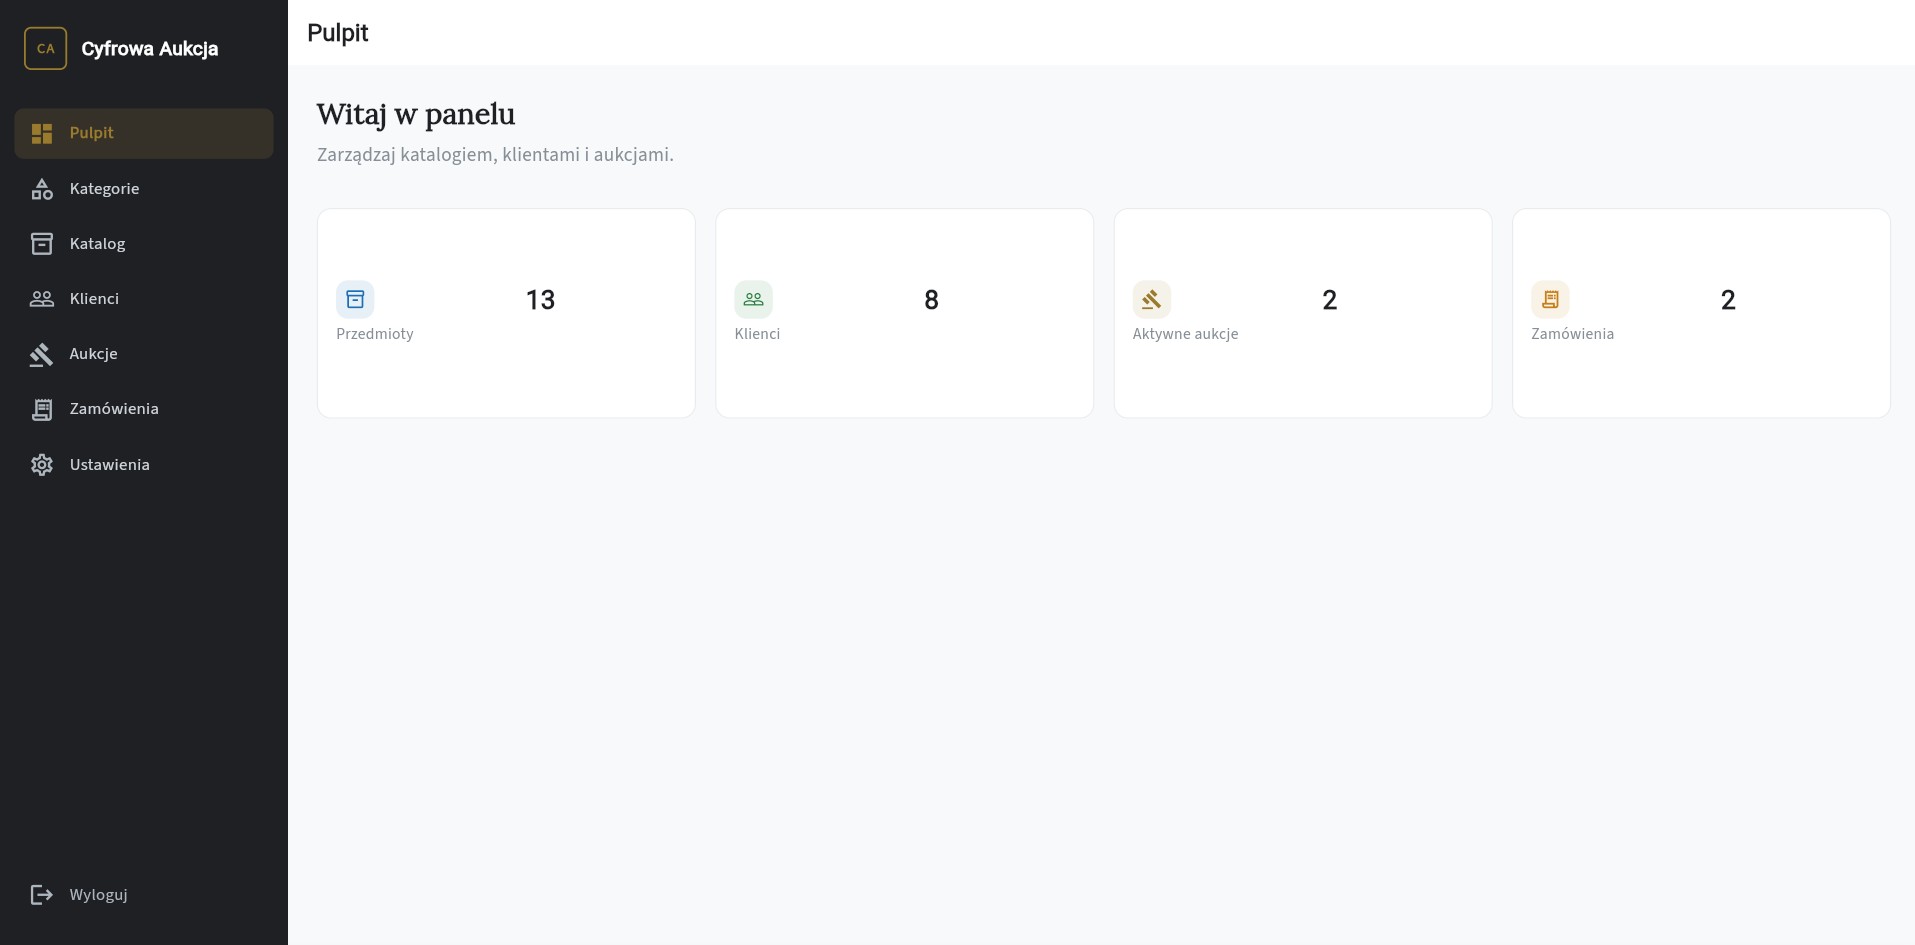Click the Wyloguj logout arrow icon
This screenshot has height=945, width=1915.
click(x=42, y=895)
